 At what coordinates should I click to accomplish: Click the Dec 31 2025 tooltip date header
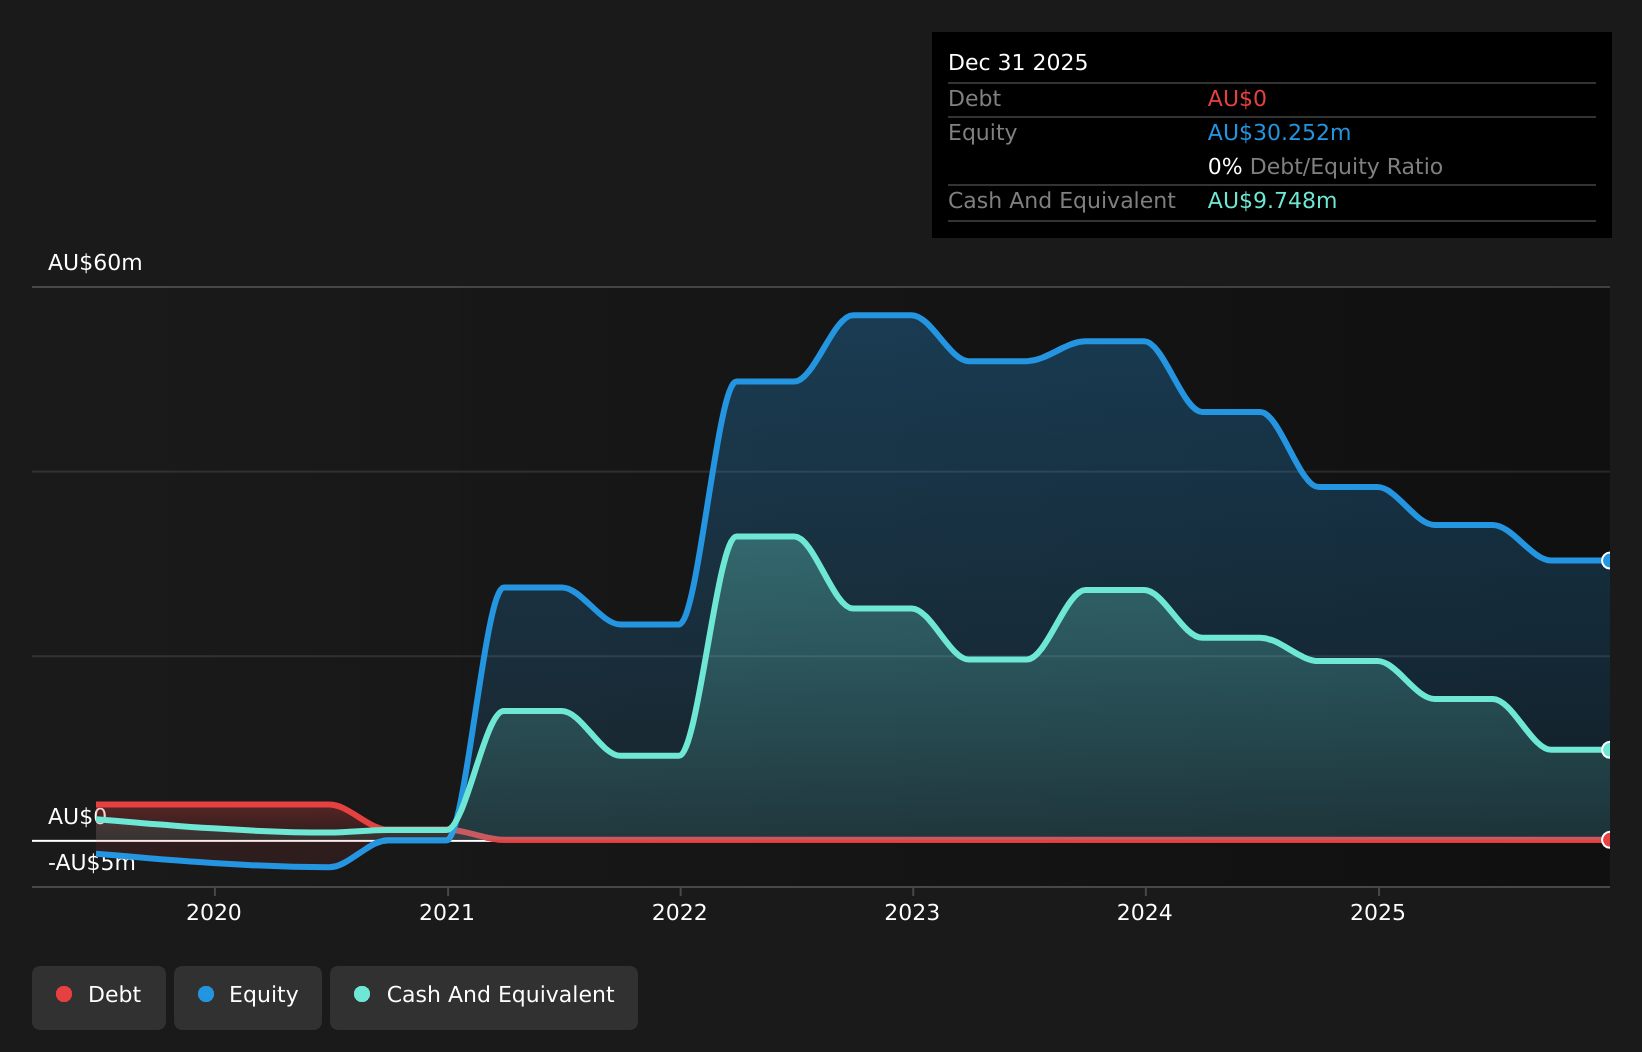[1018, 63]
